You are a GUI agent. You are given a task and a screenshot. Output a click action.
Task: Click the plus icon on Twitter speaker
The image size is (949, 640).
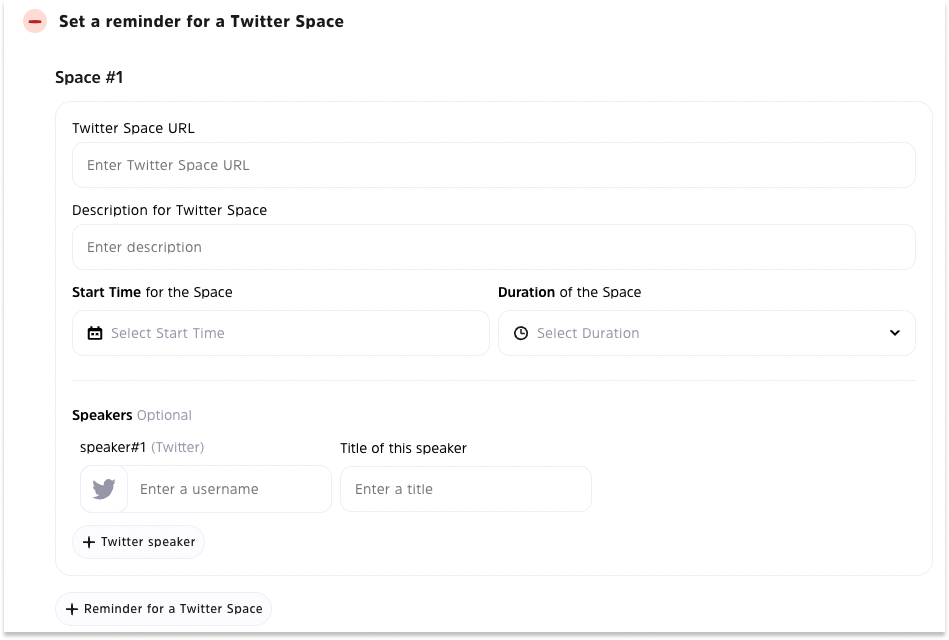coord(89,542)
